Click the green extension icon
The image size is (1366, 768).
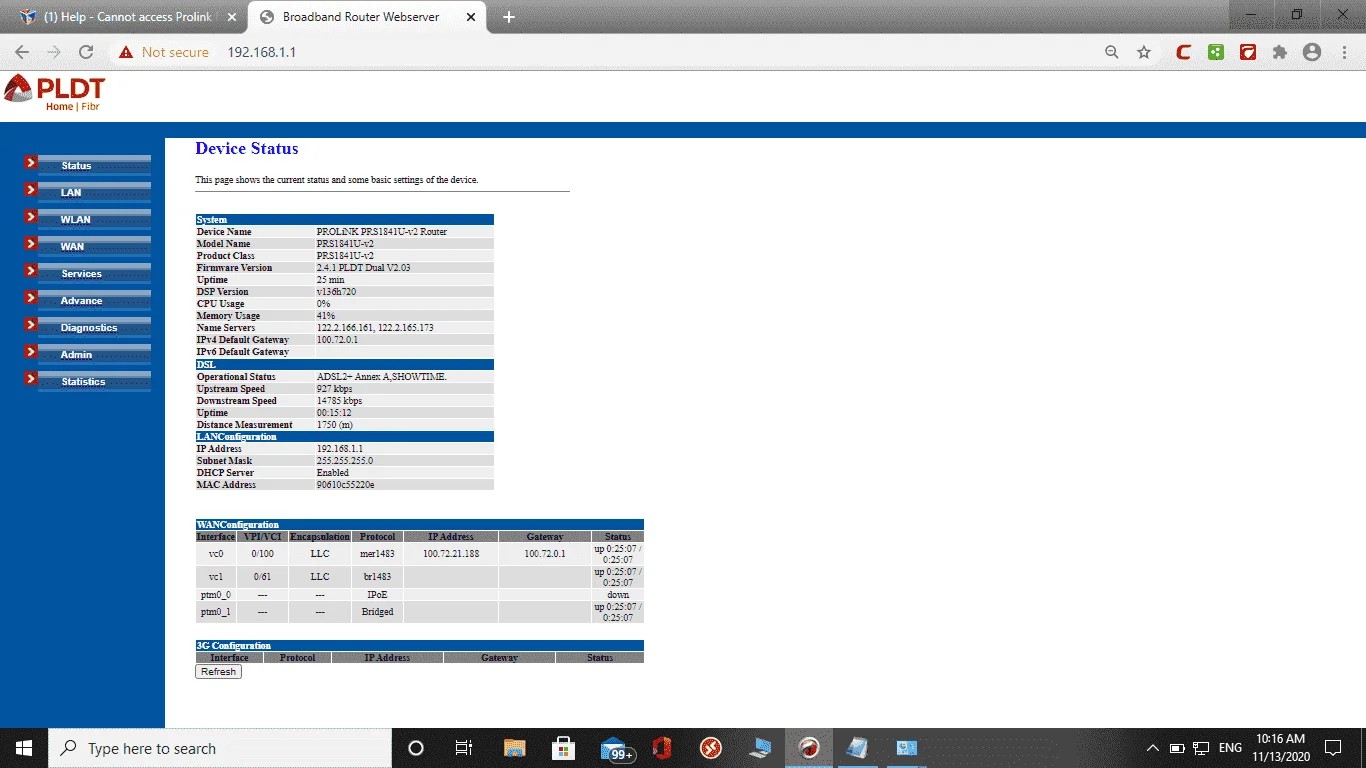(1215, 52)
